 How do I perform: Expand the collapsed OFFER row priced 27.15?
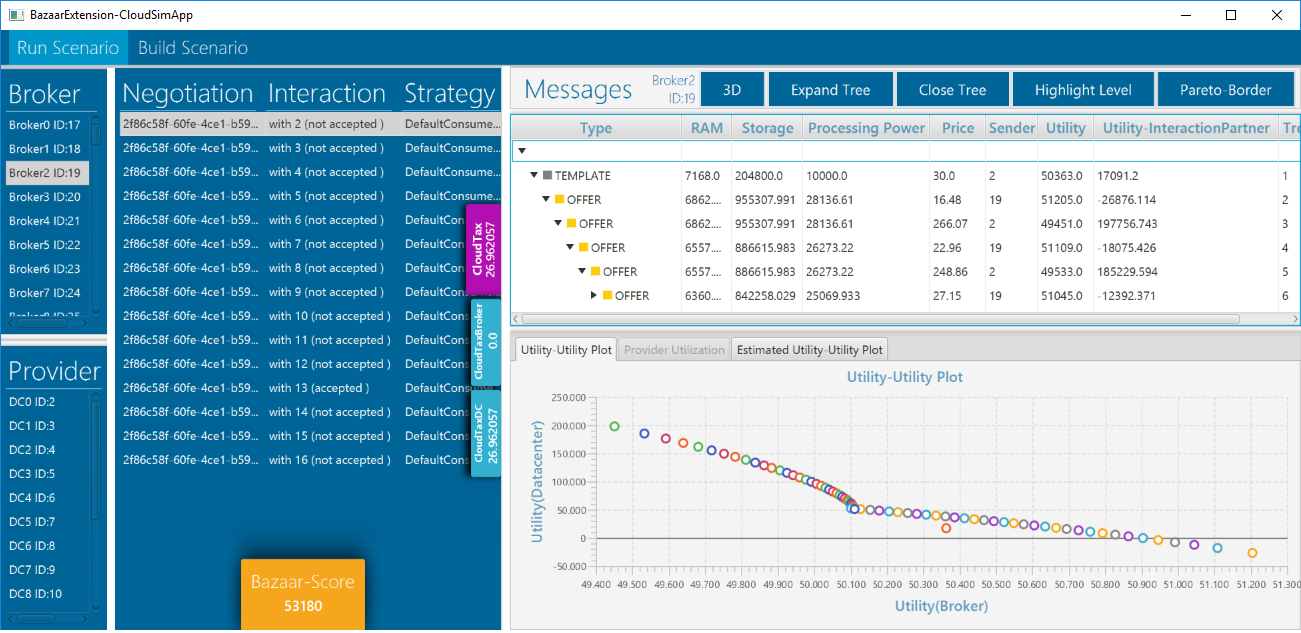594,296
